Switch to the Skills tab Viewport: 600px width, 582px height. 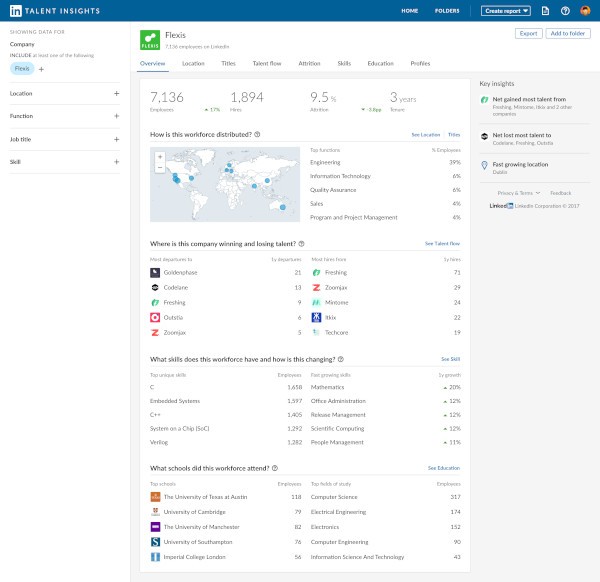[x=344, y=64]
